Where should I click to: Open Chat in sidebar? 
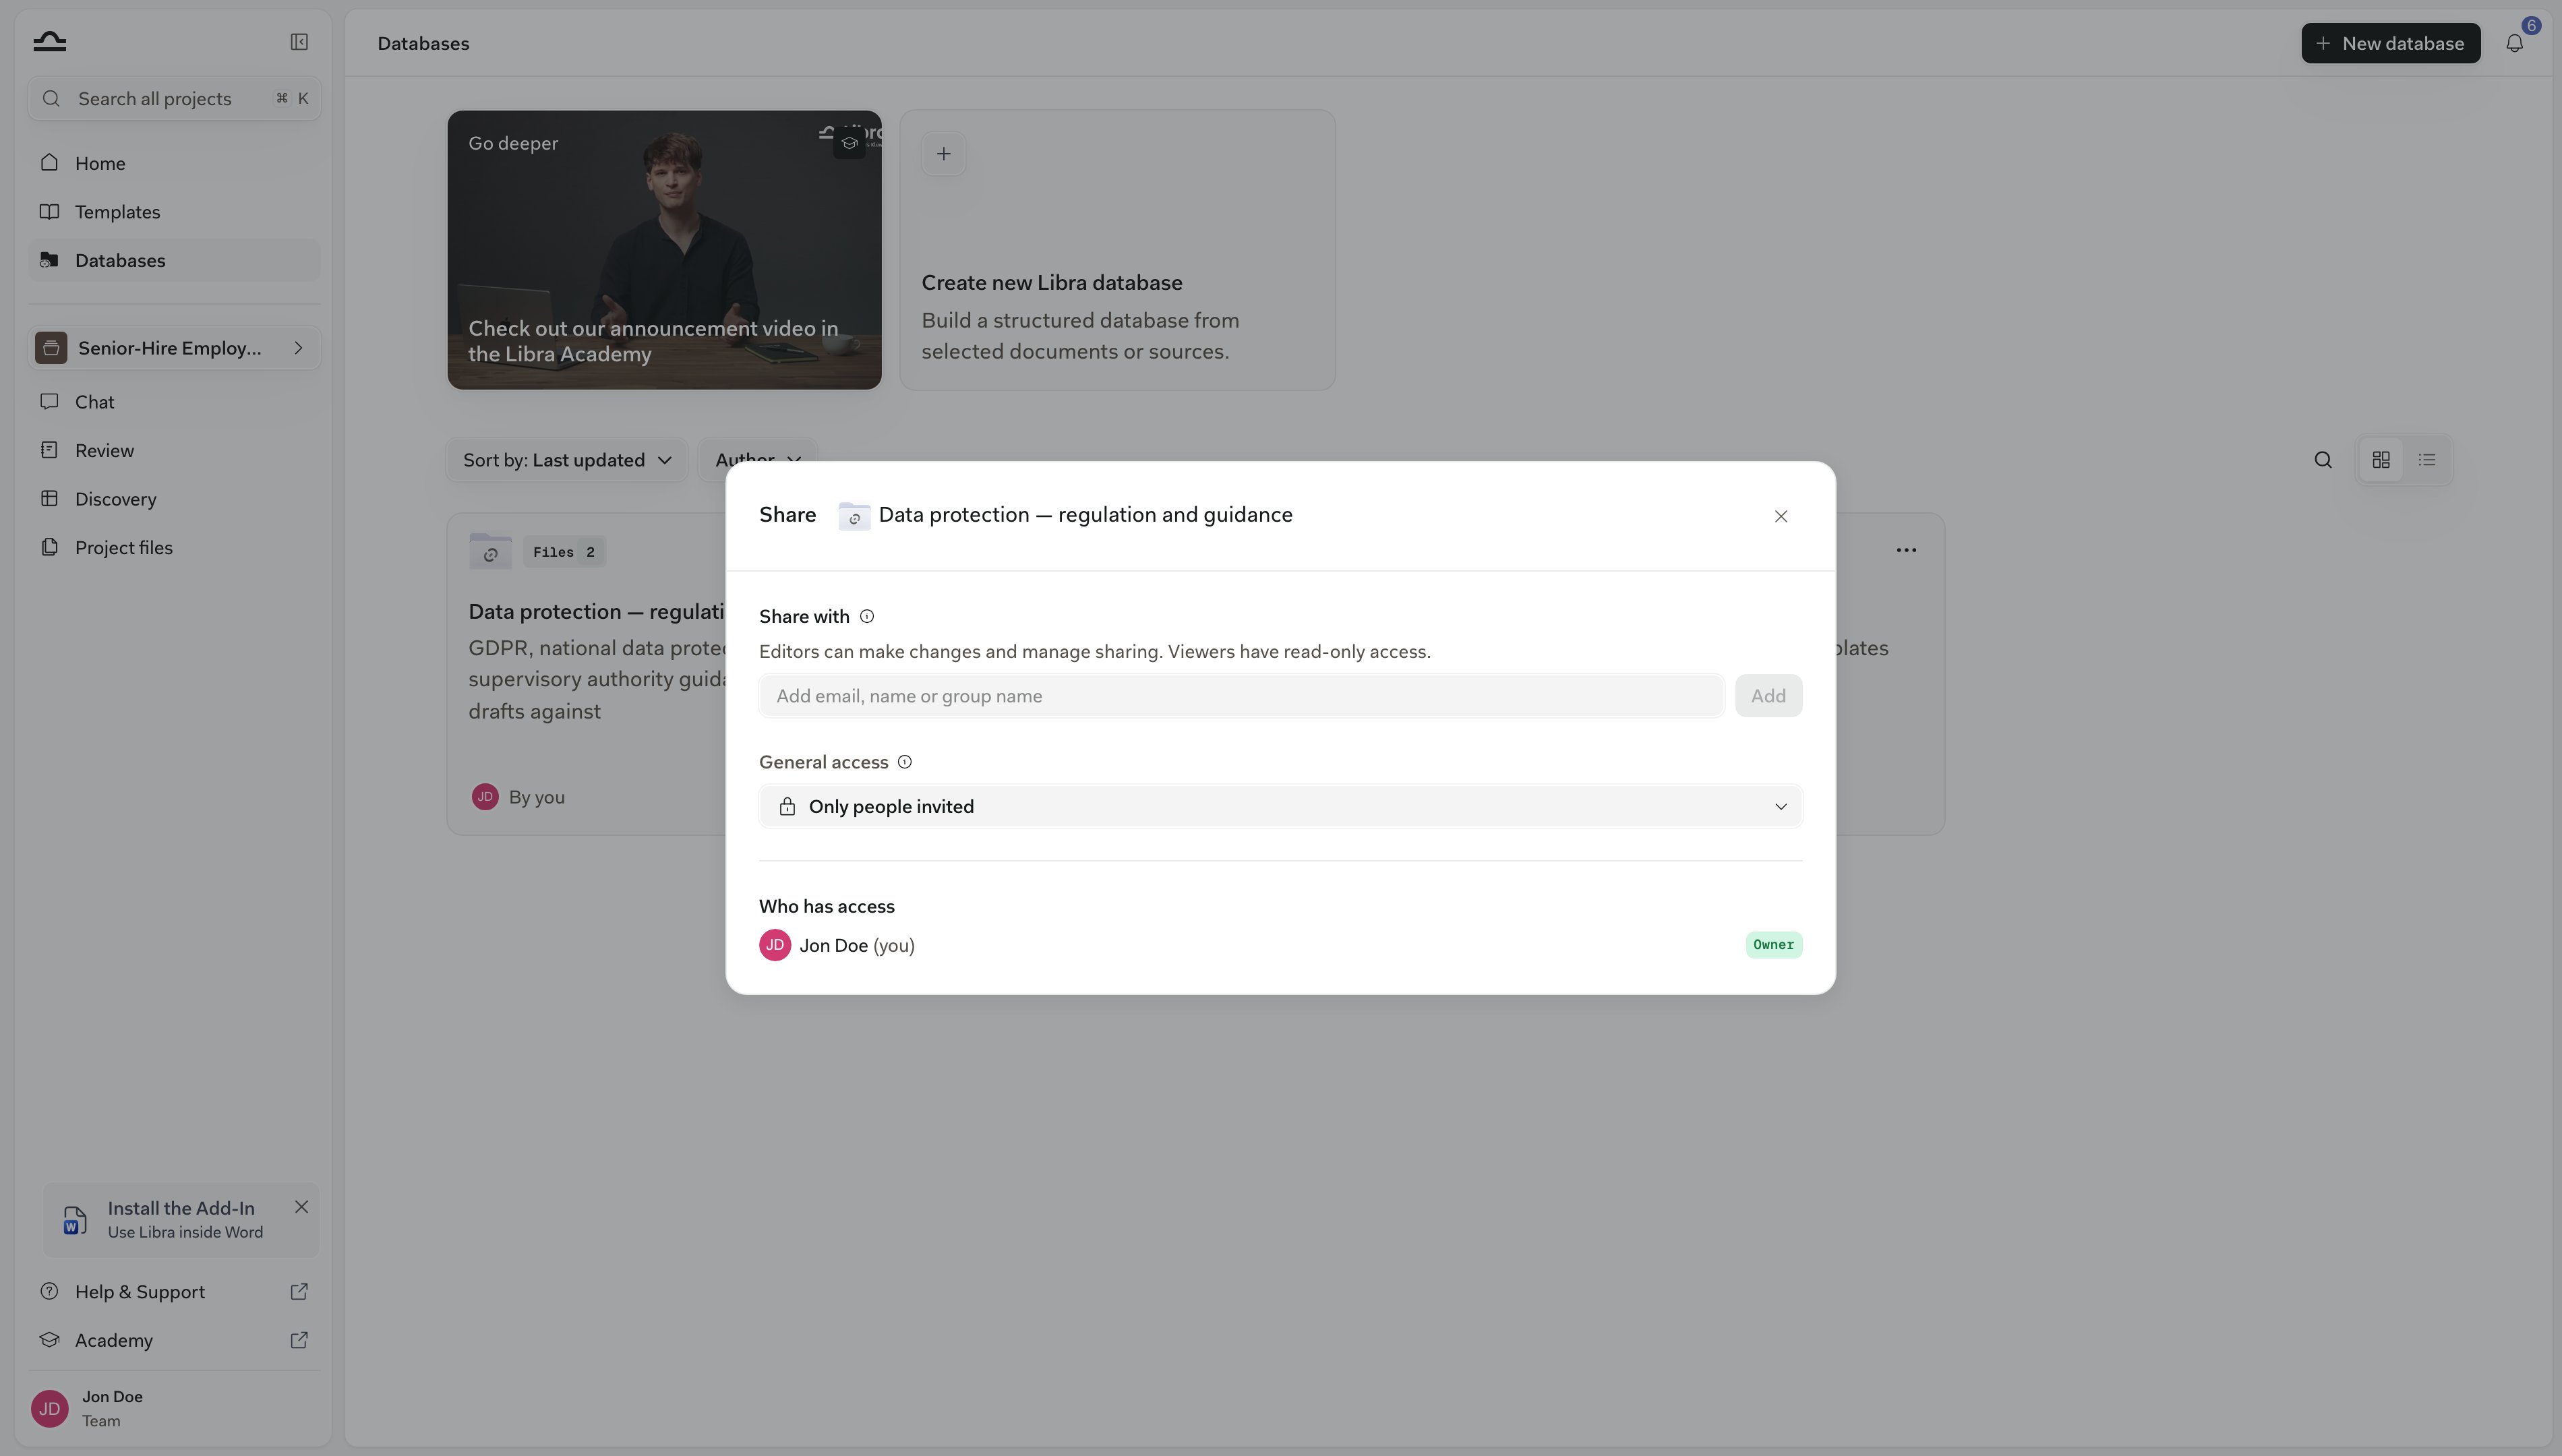[174, 402]
